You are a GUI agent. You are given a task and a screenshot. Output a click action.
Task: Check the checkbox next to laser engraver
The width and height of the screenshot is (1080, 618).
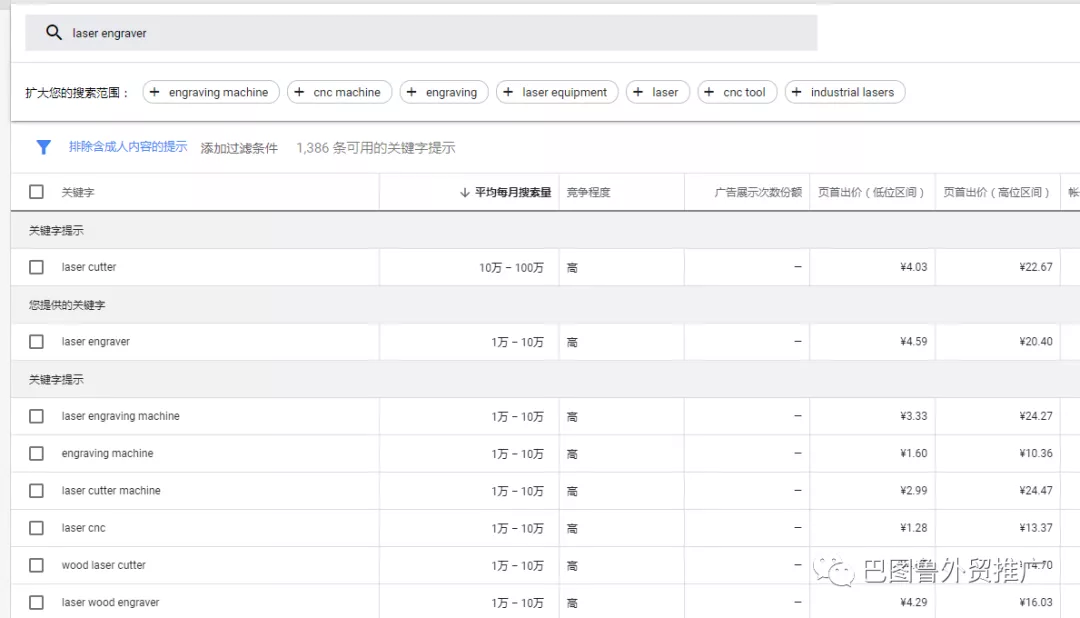(36, 341)
